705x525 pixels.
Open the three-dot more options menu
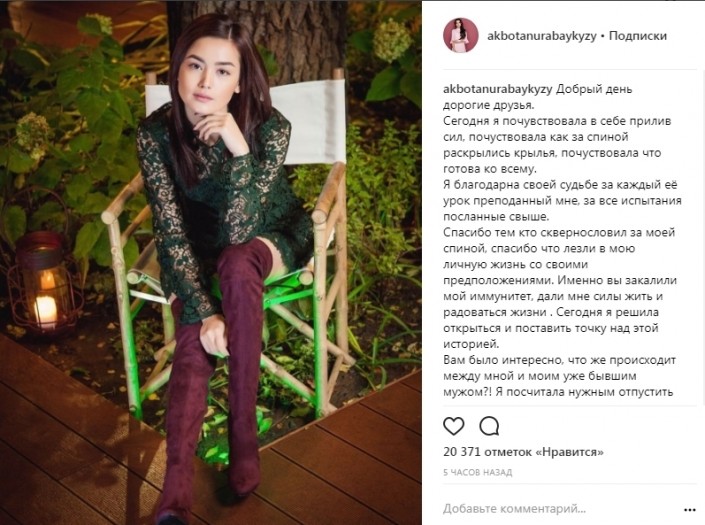(690, 510)
